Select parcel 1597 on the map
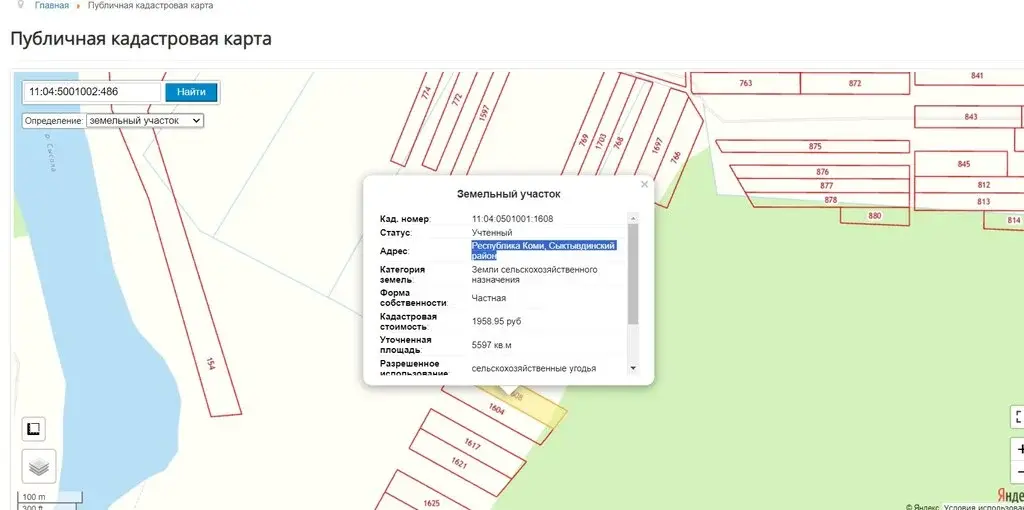 (484, 113)
